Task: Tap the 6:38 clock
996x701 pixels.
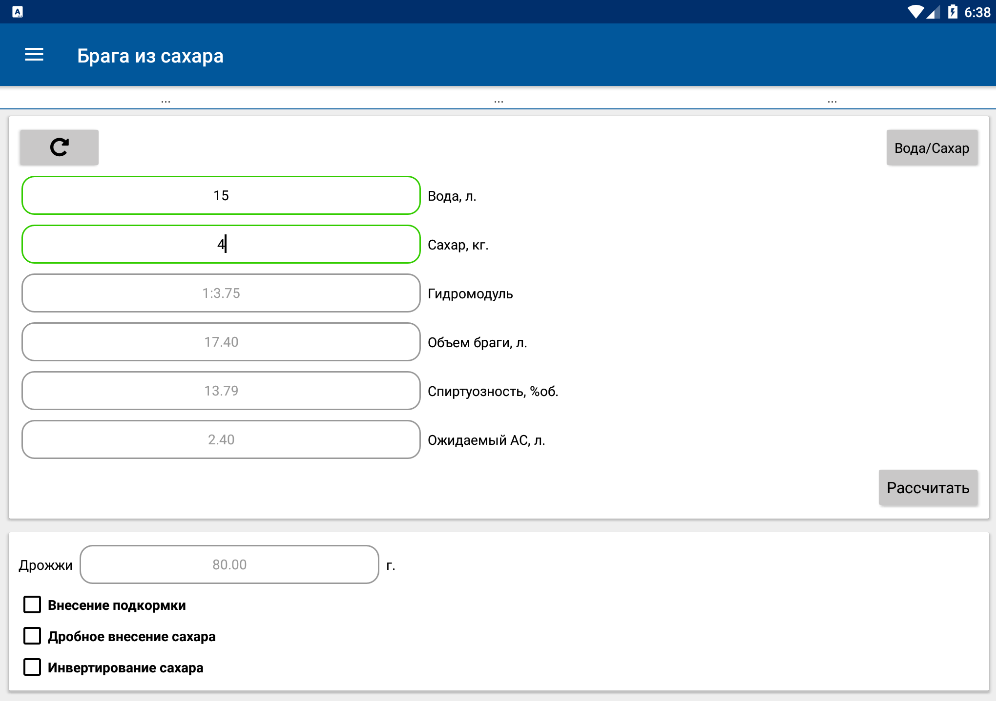Action: [977, 12]
